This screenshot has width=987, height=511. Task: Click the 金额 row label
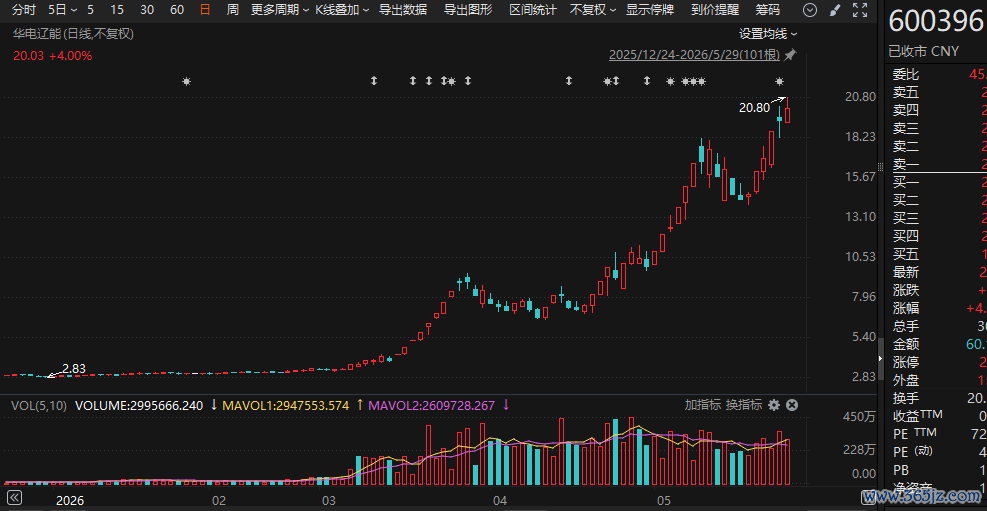[906, 344]
